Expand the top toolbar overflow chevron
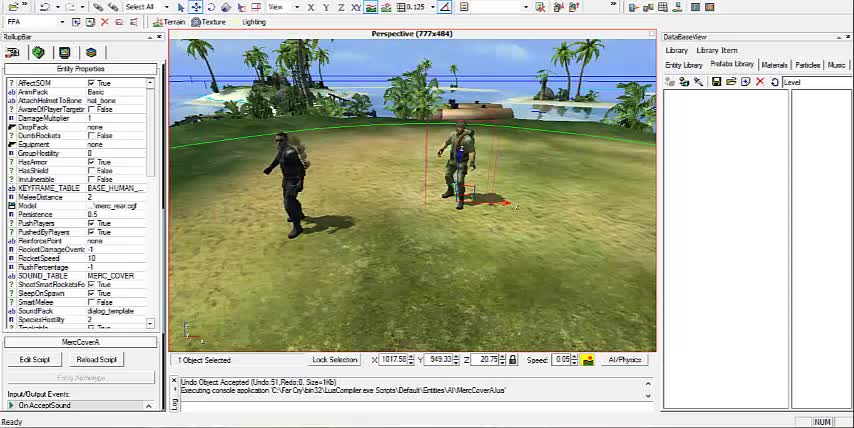Screen dimensions: 854x428 pyautogui.click(x=613, y=4)
